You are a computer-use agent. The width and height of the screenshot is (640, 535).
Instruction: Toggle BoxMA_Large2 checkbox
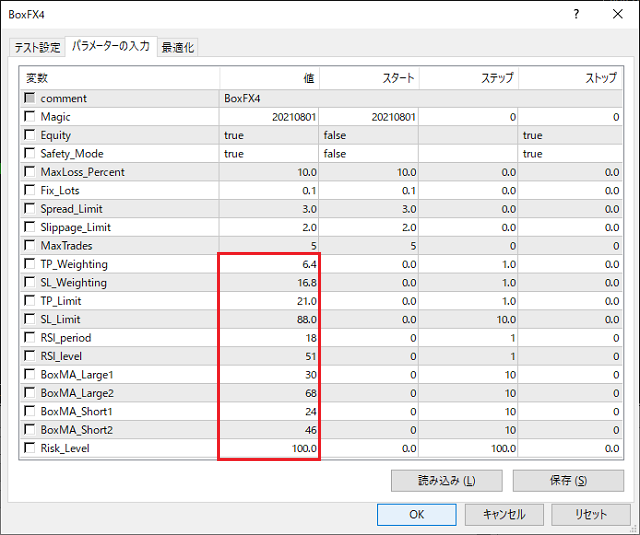pyautogui.click(x=29, y=393)
